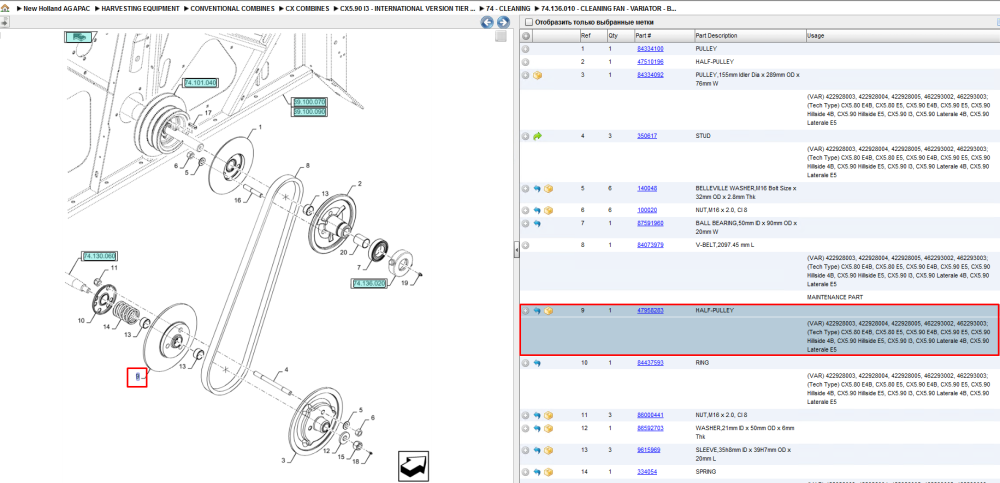Click the package icon for BELLEVILLE WASHER row

(548, 189)
